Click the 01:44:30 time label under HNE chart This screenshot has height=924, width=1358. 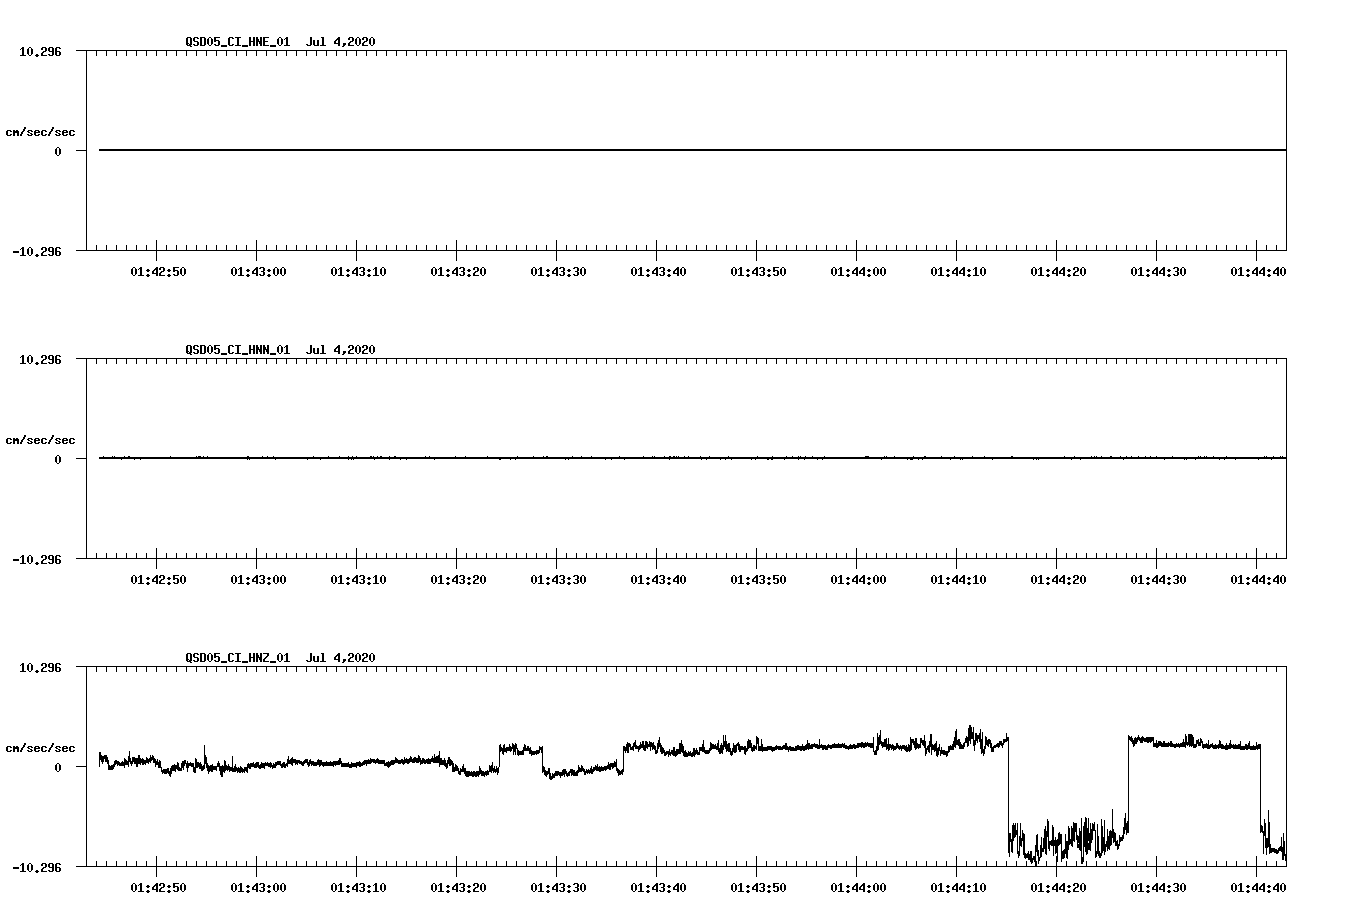1158,272
